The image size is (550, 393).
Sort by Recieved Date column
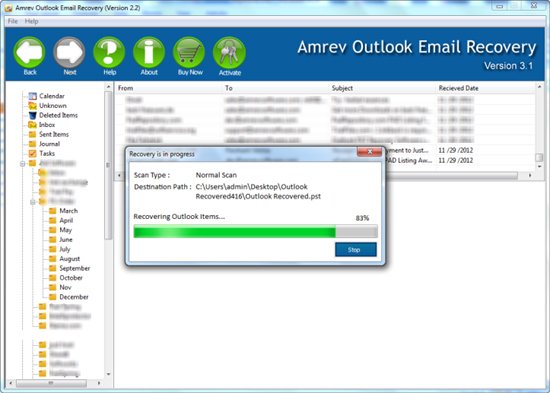pos(486,88)
